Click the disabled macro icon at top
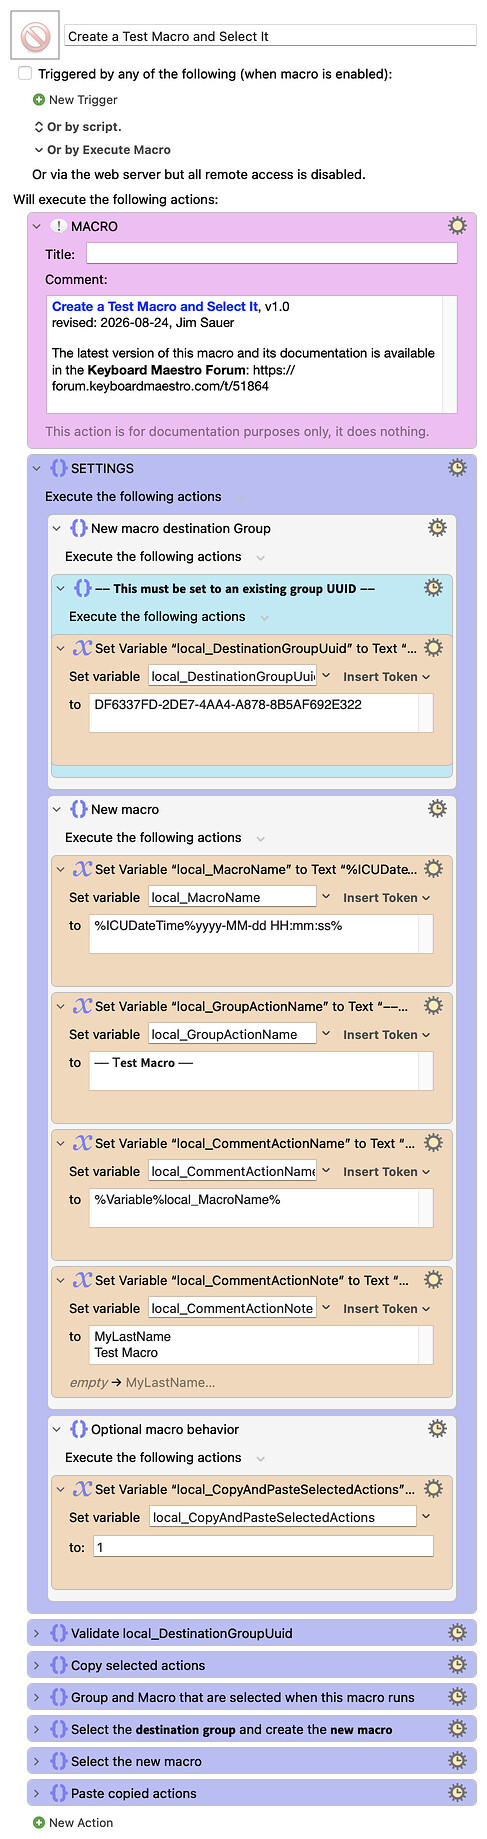Viewport: 487px width, 1839px height. point(36,37)
